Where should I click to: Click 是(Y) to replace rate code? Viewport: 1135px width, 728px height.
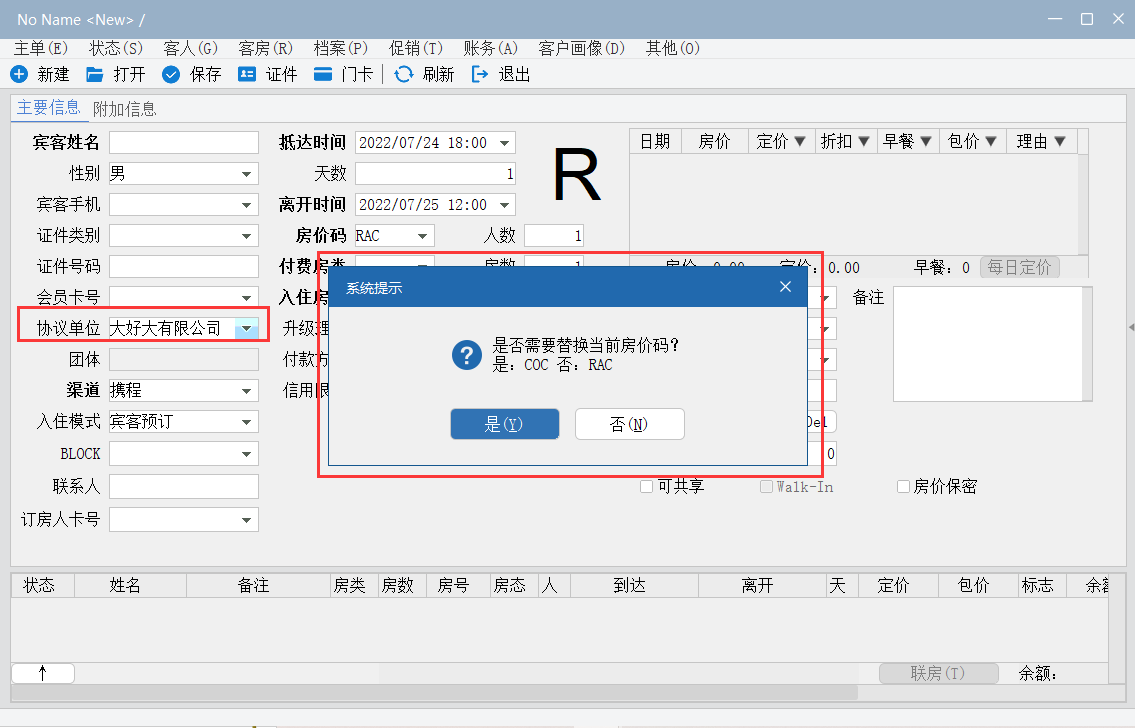(x=505, y=424)
